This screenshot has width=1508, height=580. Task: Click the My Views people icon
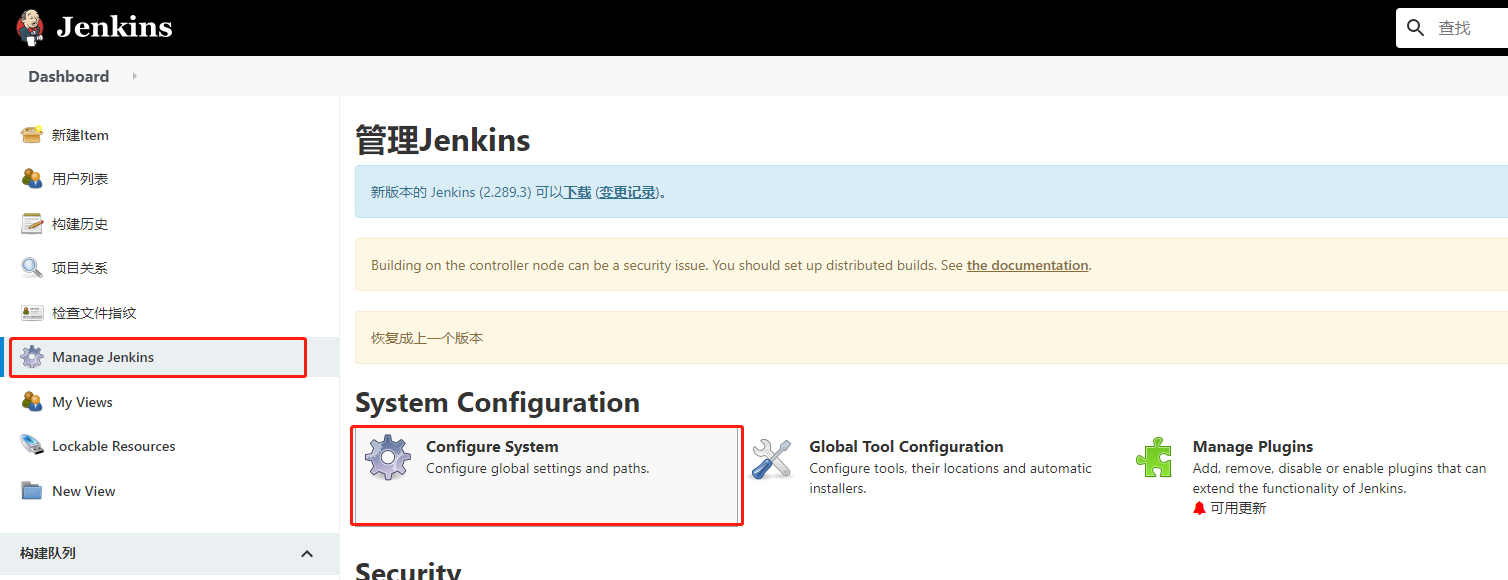32,402
